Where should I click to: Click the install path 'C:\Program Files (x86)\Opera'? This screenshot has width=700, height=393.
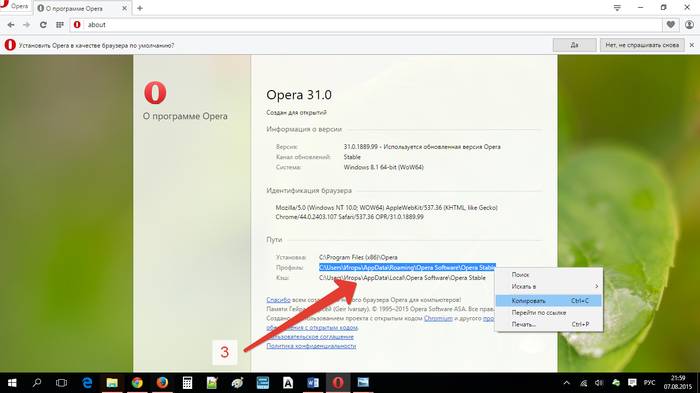point(358,257)
